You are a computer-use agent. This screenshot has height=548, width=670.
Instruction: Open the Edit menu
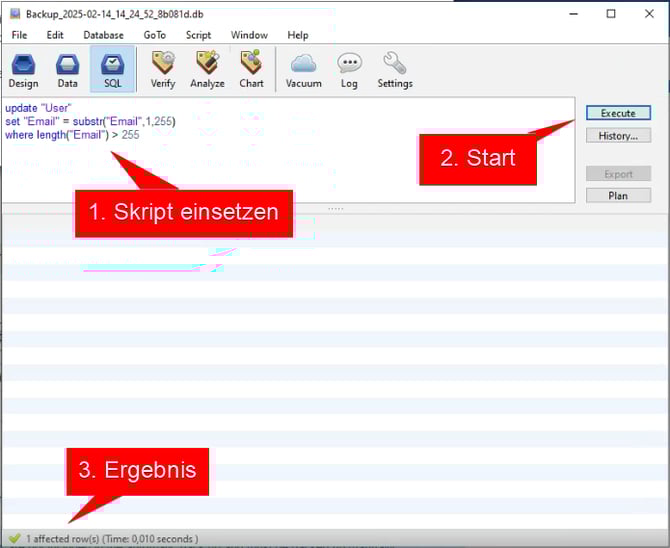point(55,35)
